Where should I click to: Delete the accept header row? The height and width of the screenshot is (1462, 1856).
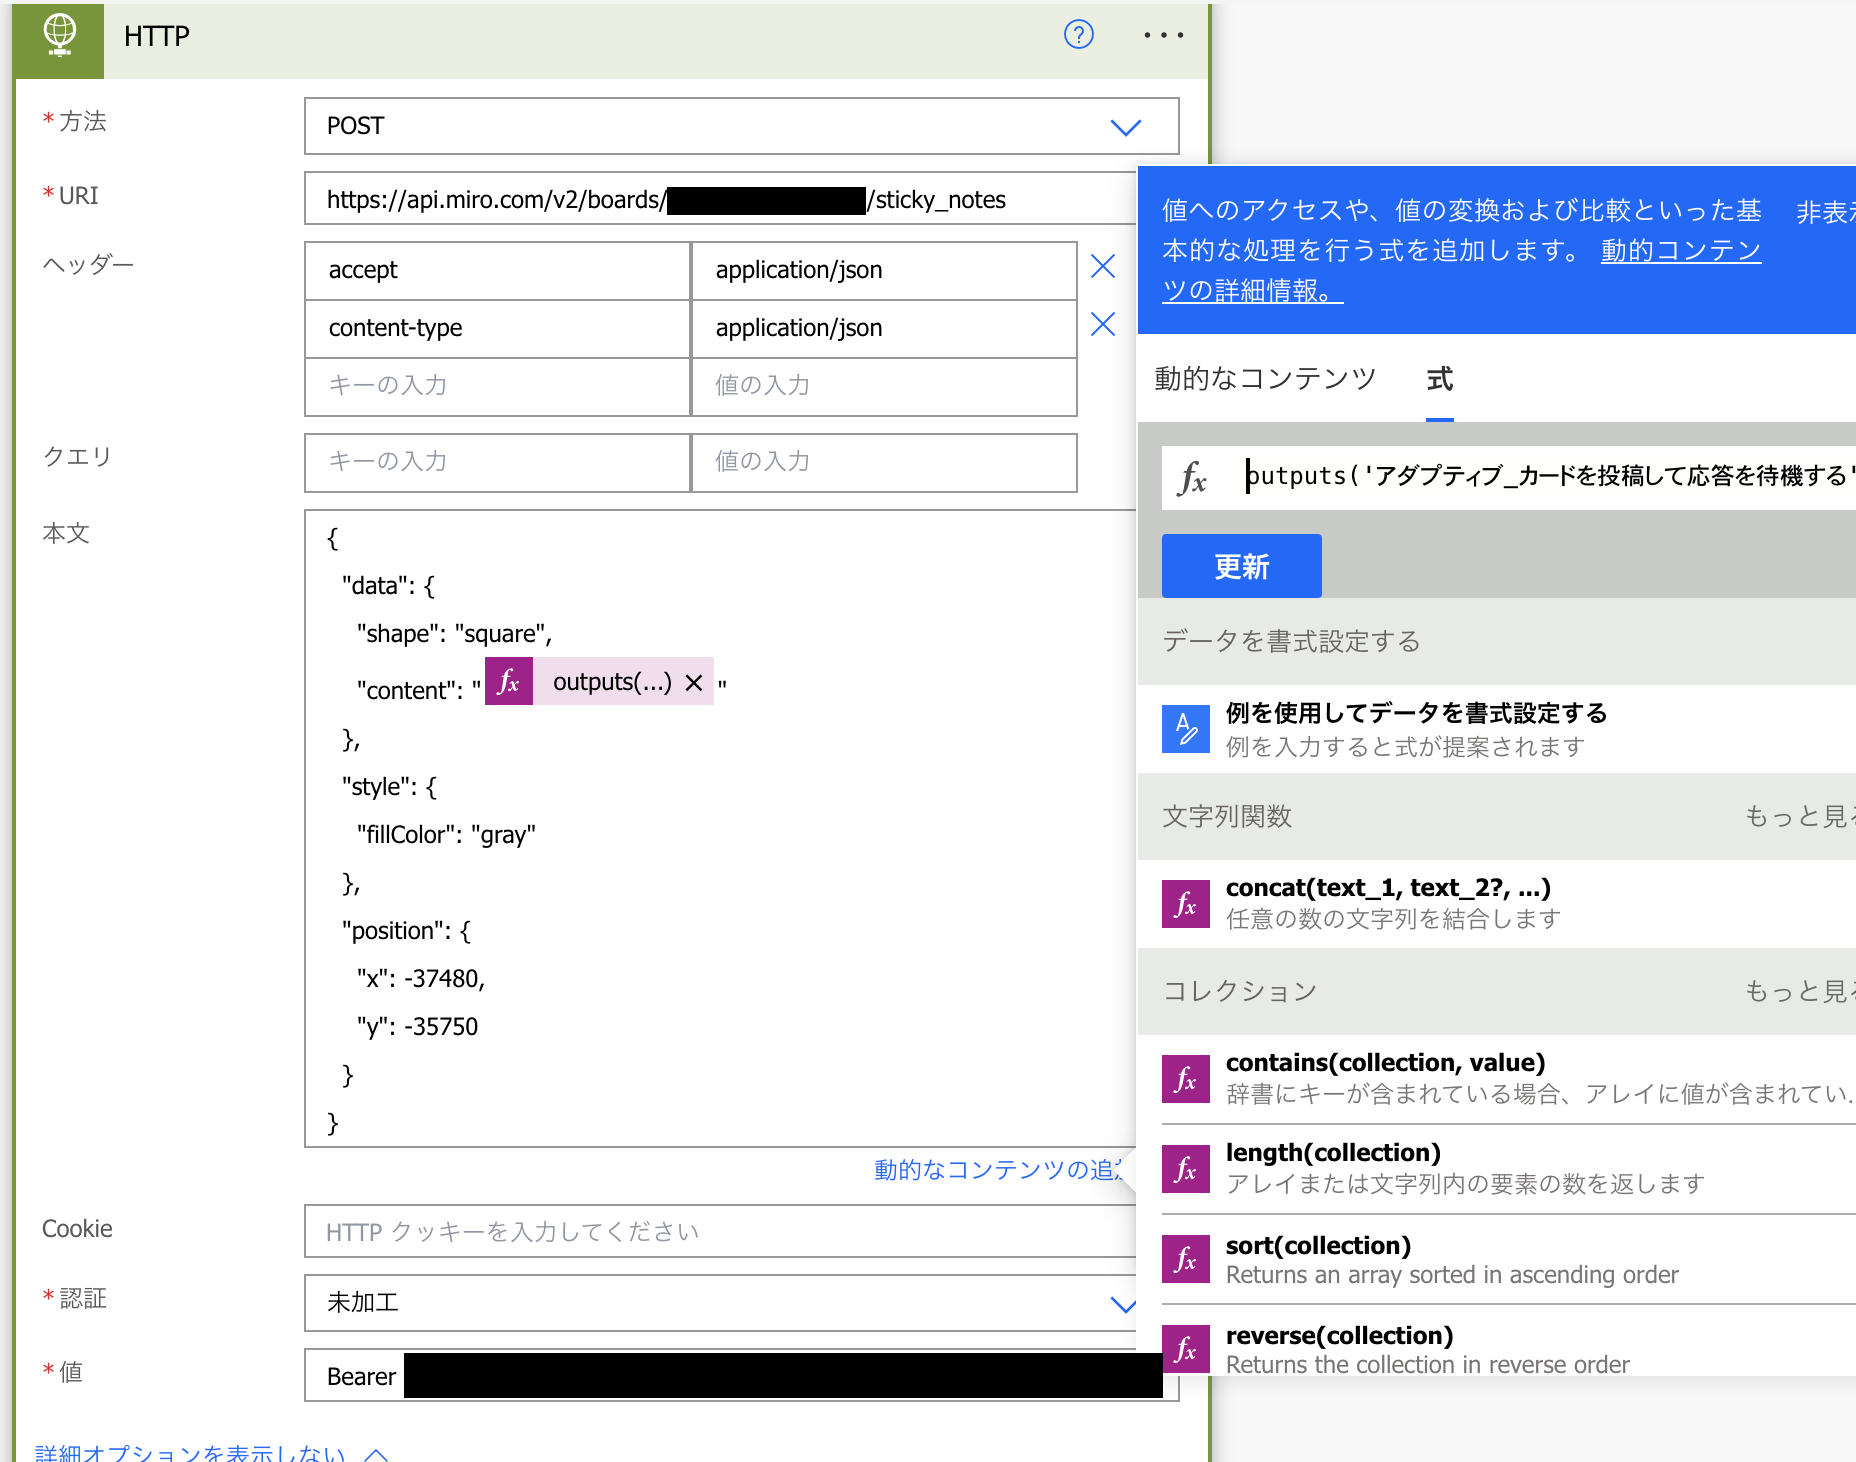(x=1103, y=267)
